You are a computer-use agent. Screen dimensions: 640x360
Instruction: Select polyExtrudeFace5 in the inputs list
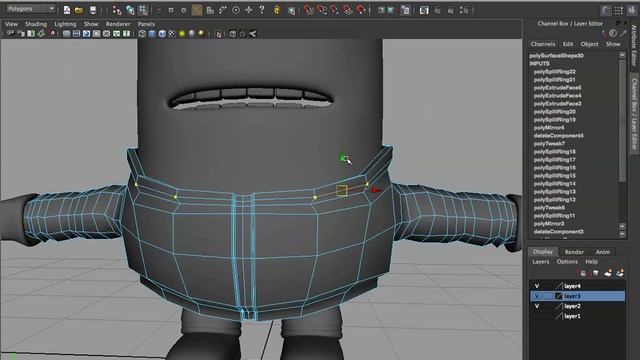click(558, 88)
